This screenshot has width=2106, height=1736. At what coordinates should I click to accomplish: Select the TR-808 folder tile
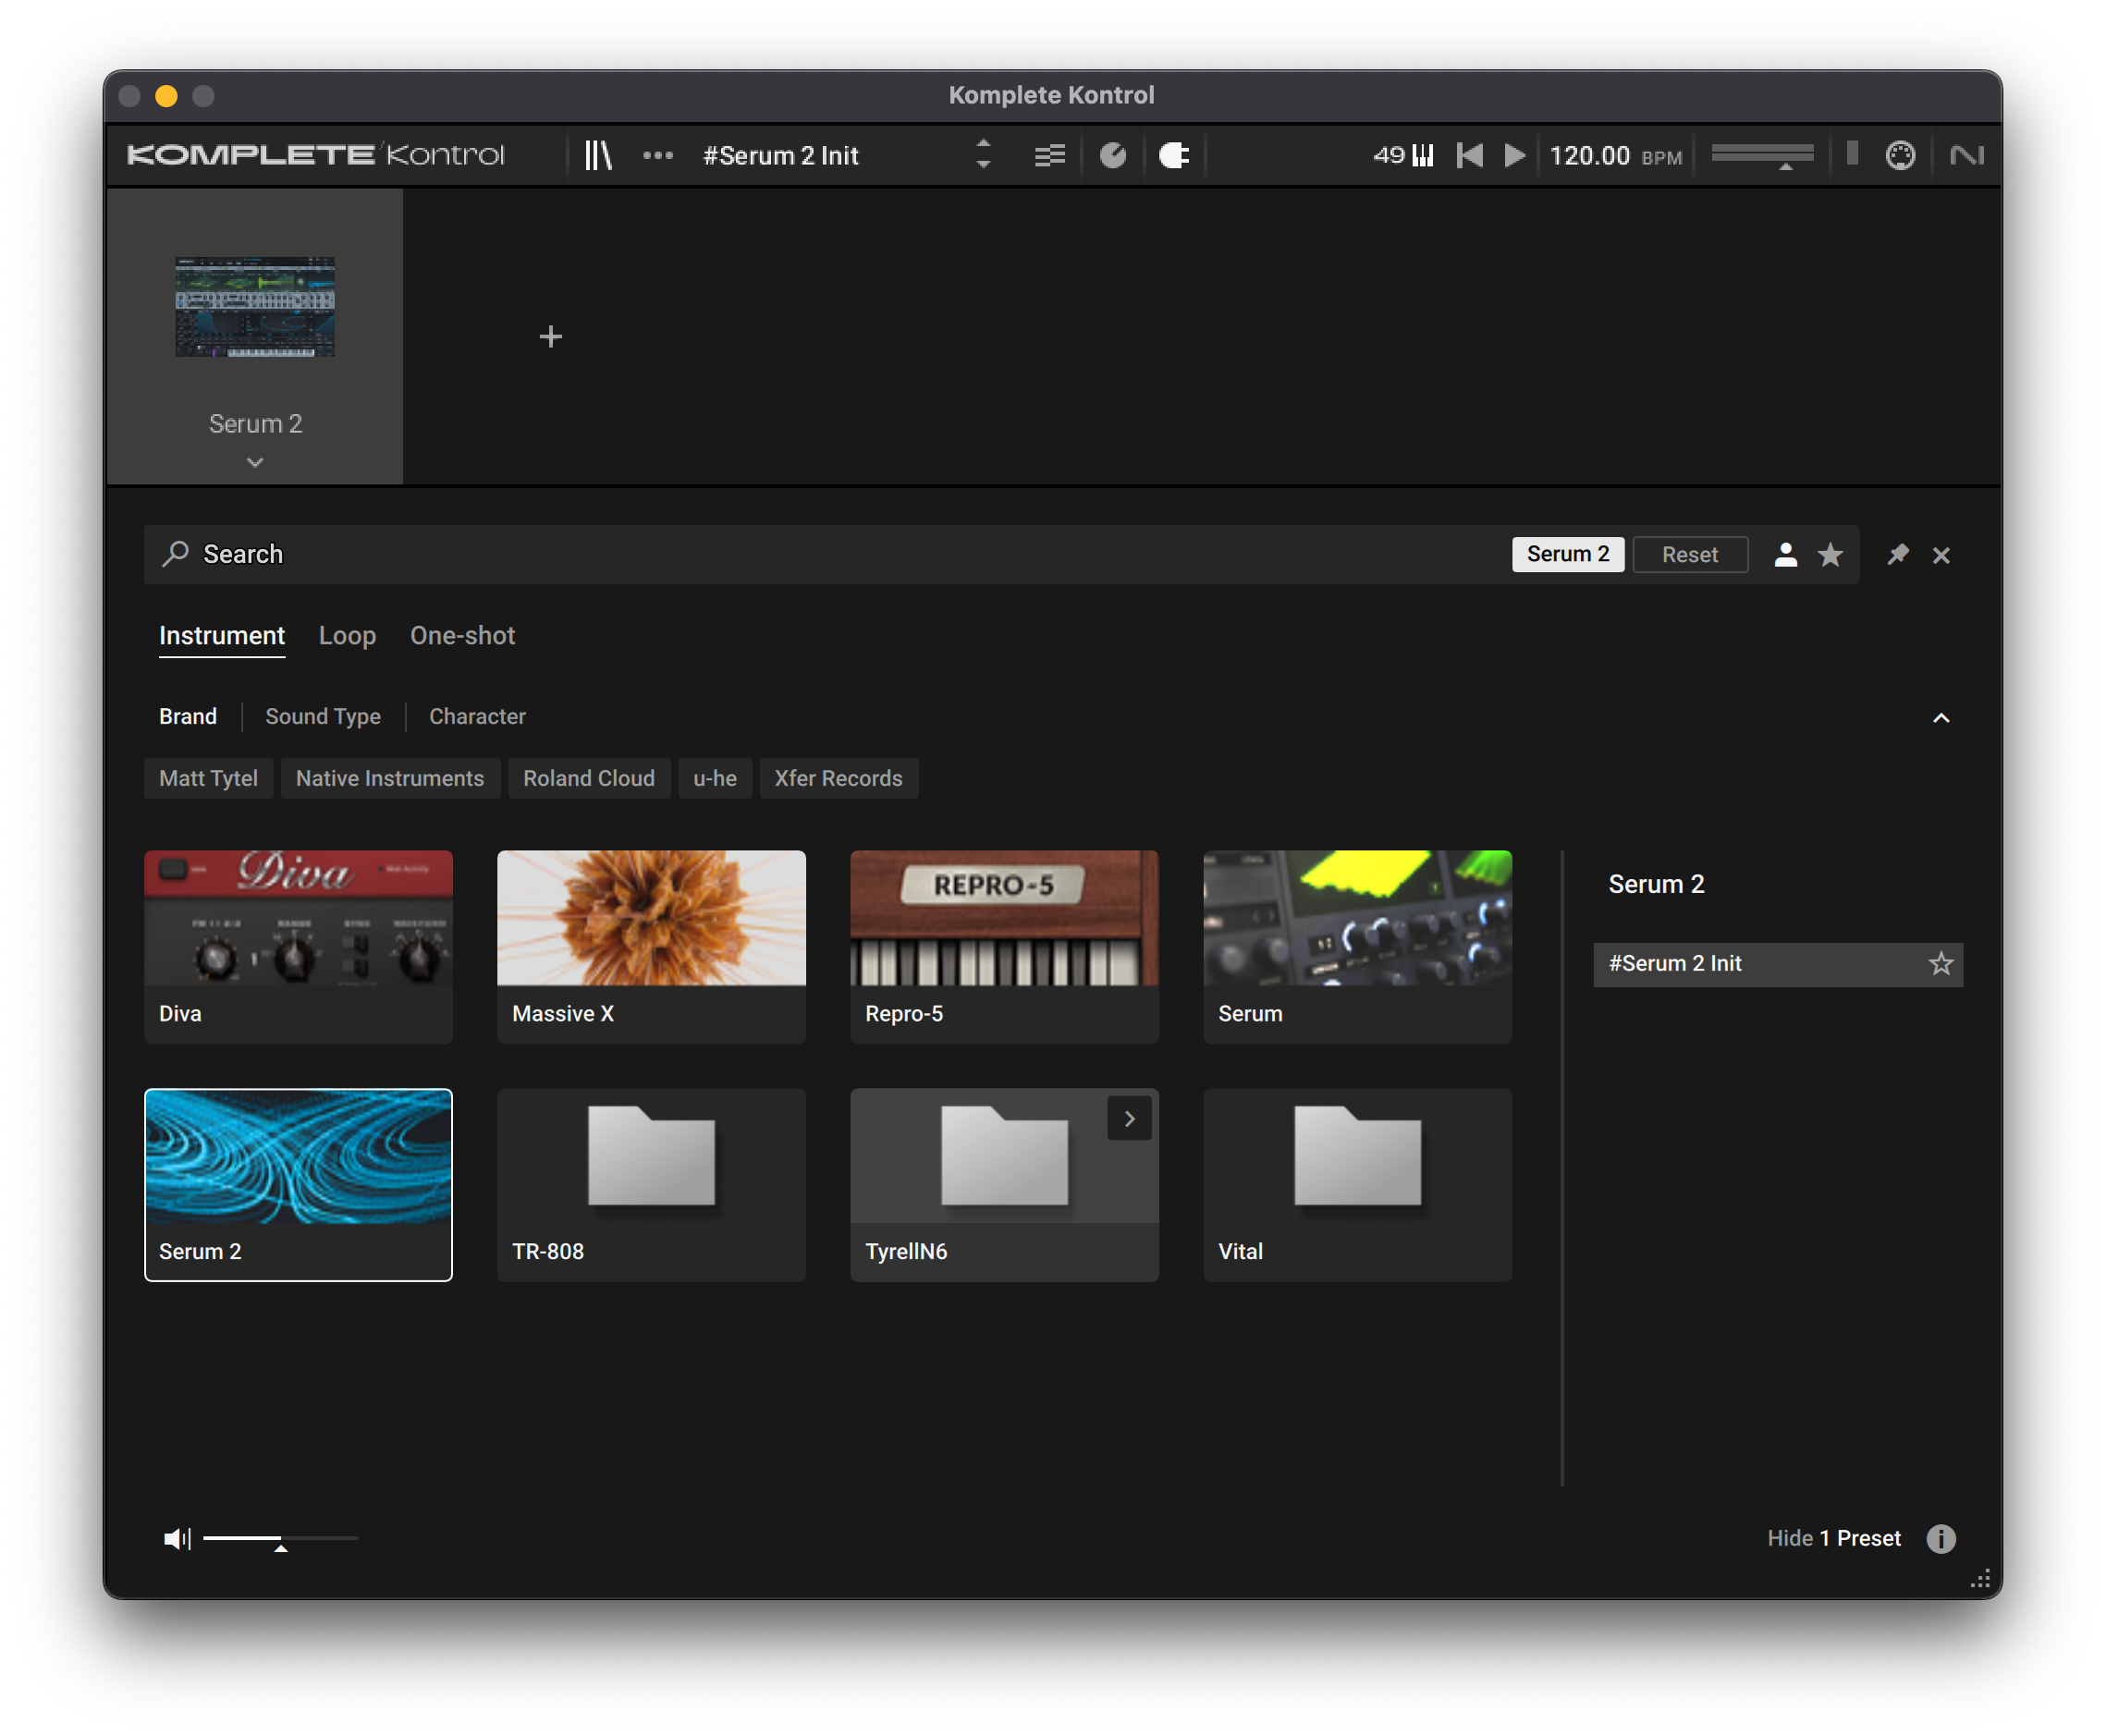coord(651,1184)
